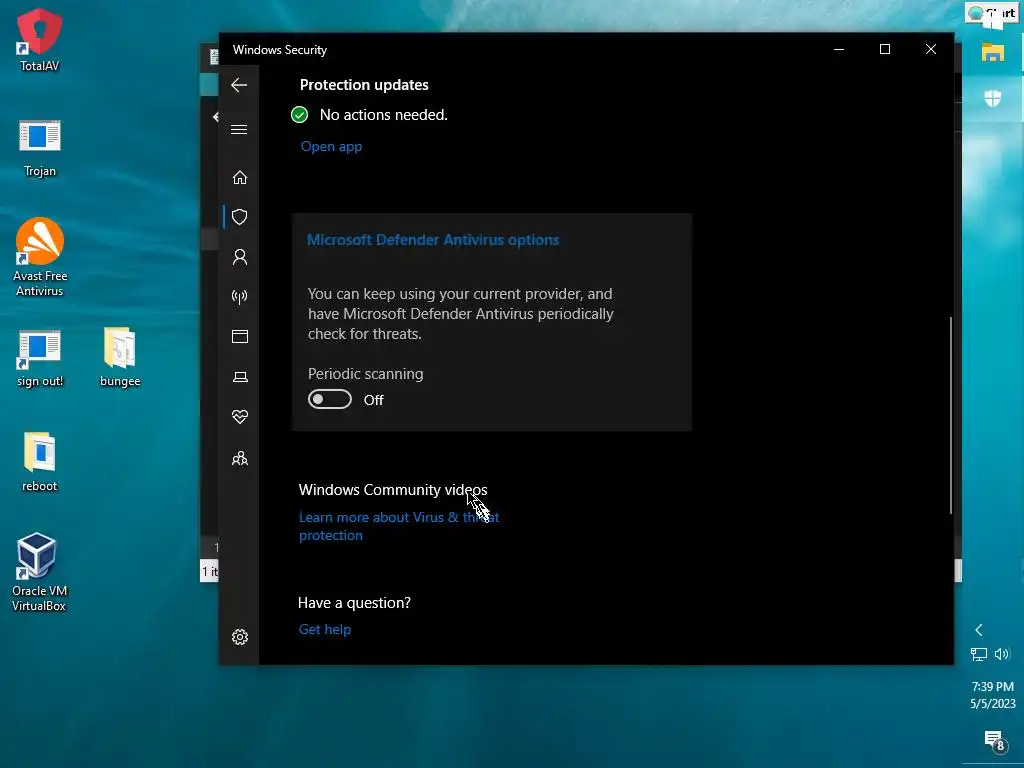Open the Home page in sidebar
Screen dimensions: 1024x768
tap(240, 178)
